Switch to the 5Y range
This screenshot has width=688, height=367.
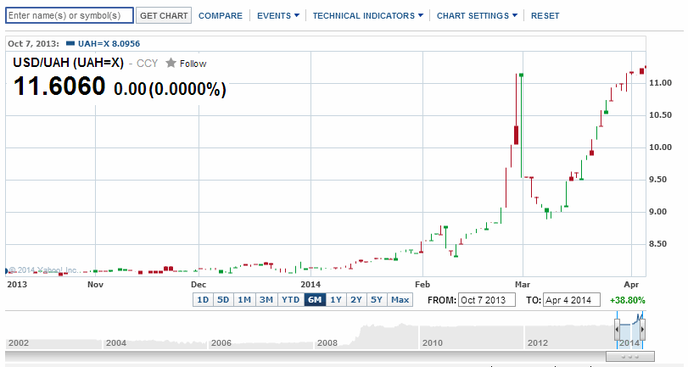tap(376, 300)
